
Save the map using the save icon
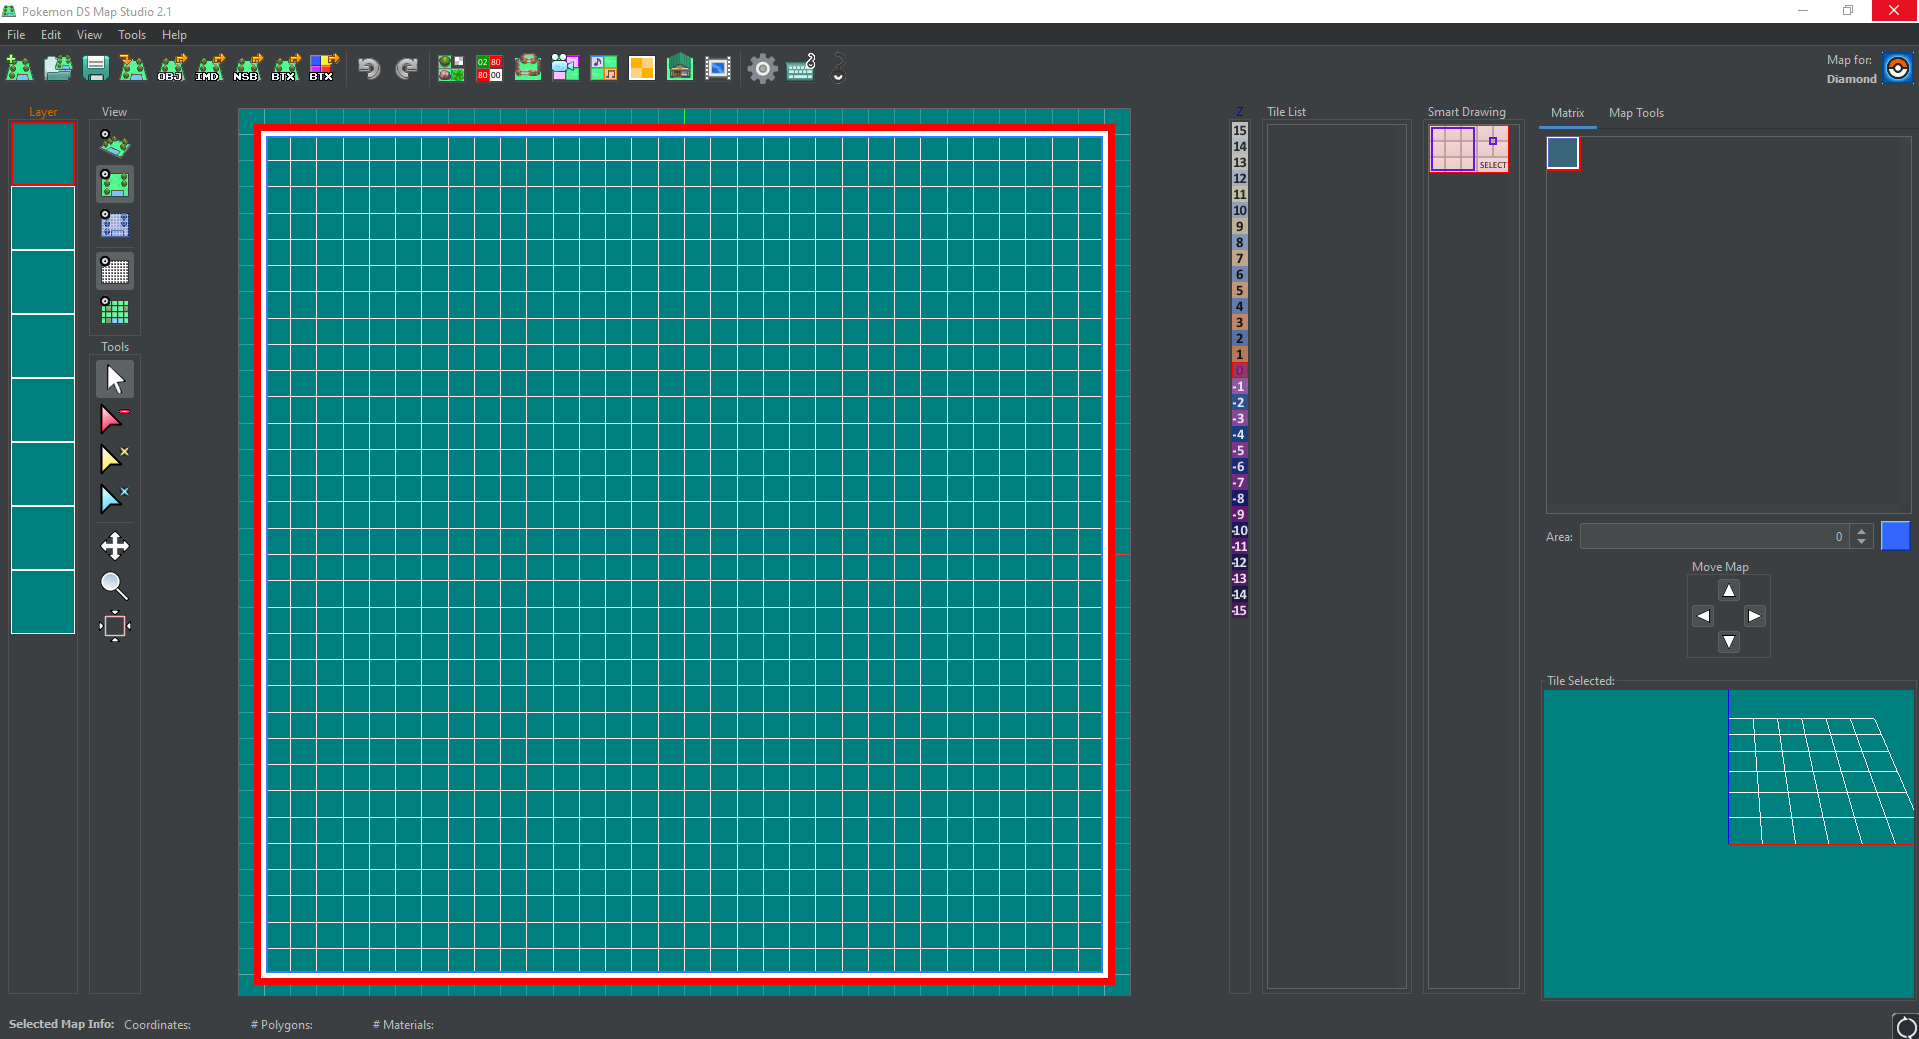[x=96, y=67]
